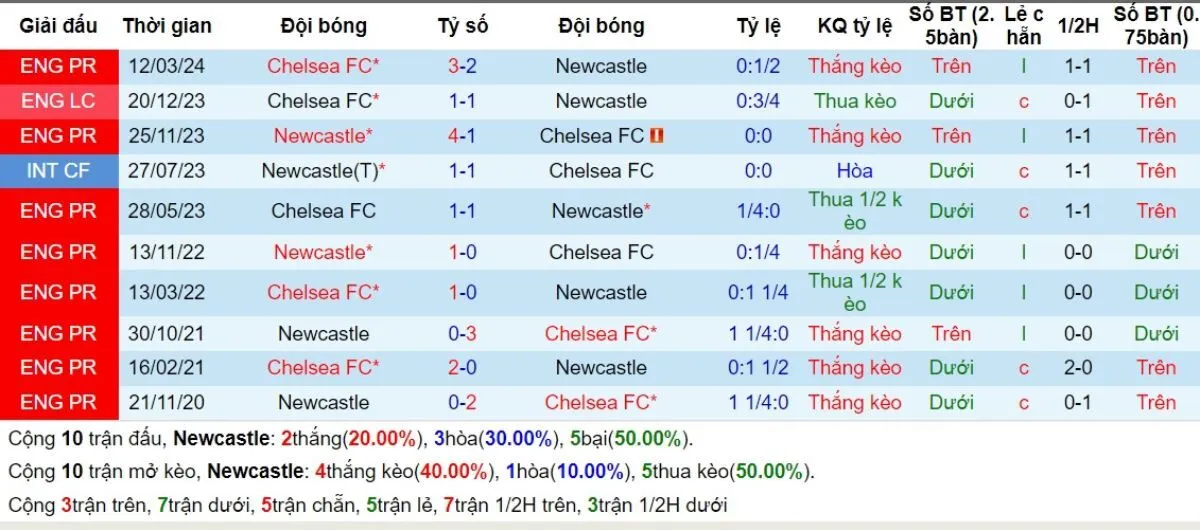Select the INT CF league badge

(x=56, y=171)
